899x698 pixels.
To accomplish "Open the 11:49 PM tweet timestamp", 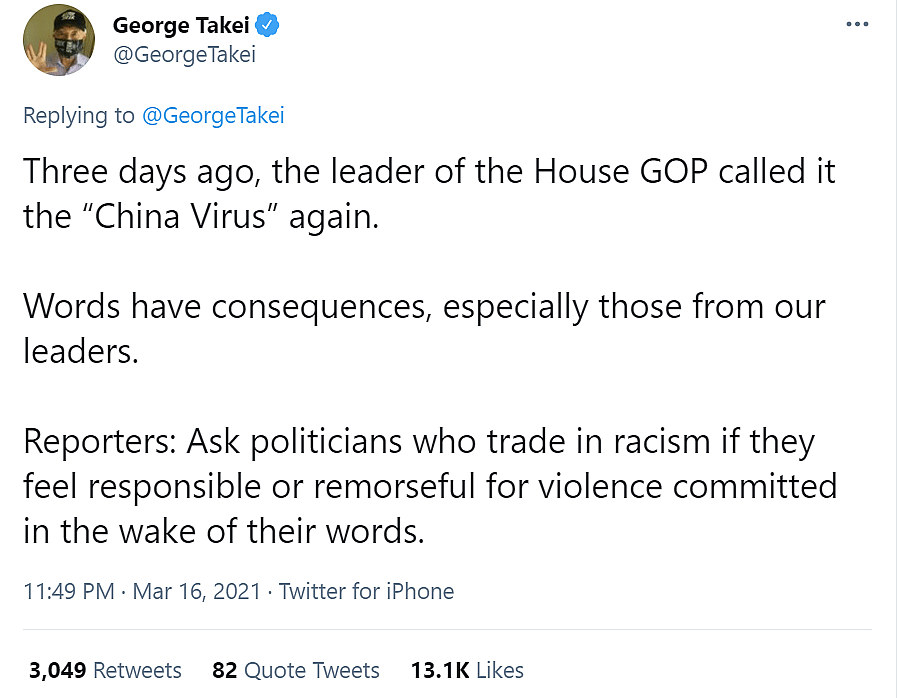I will (69, 591).
